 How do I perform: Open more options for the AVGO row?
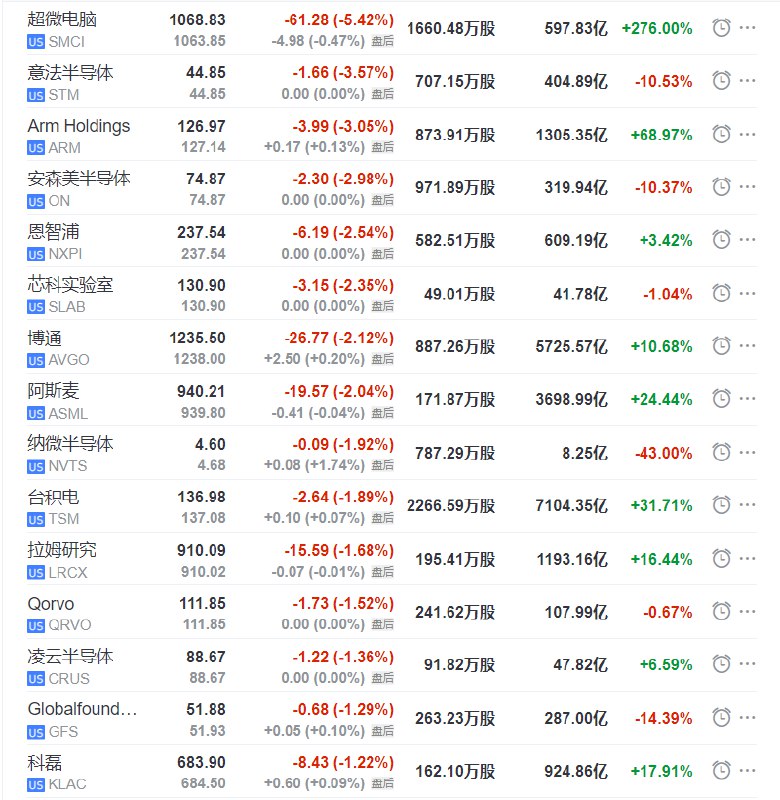(747, 346)
